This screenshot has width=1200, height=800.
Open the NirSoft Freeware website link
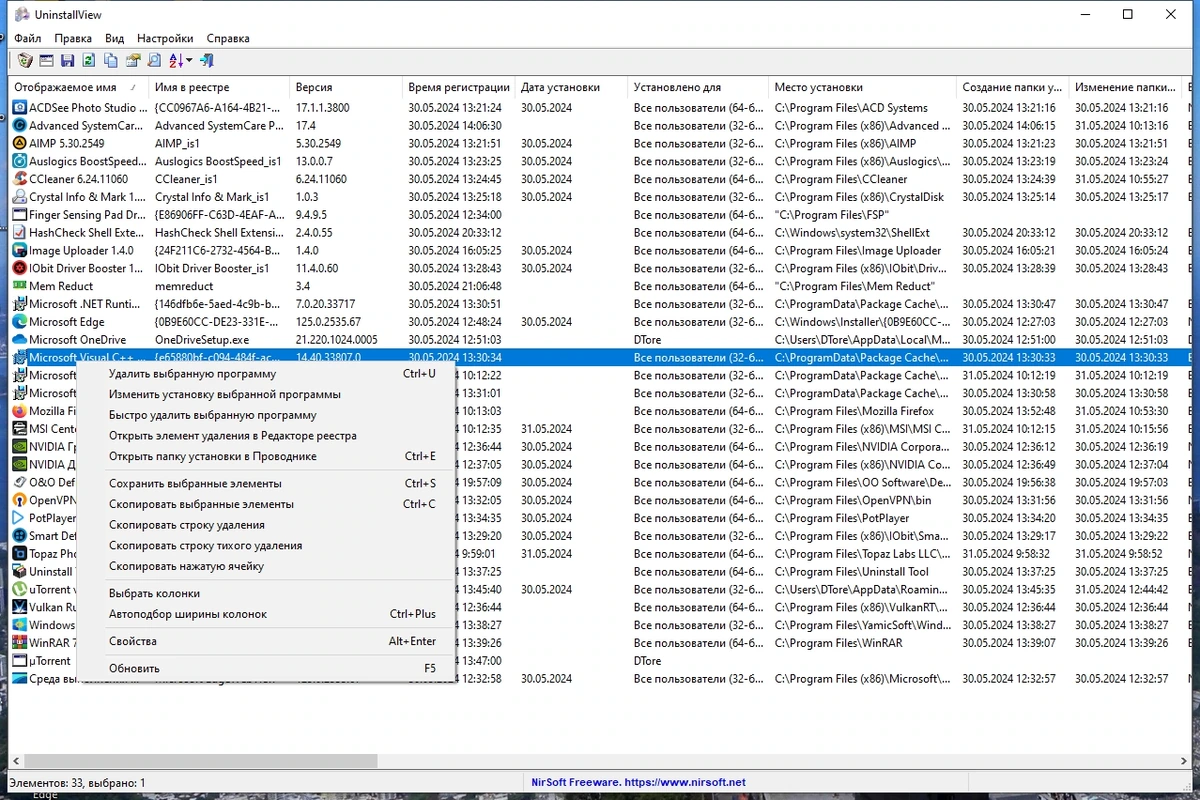636,782
